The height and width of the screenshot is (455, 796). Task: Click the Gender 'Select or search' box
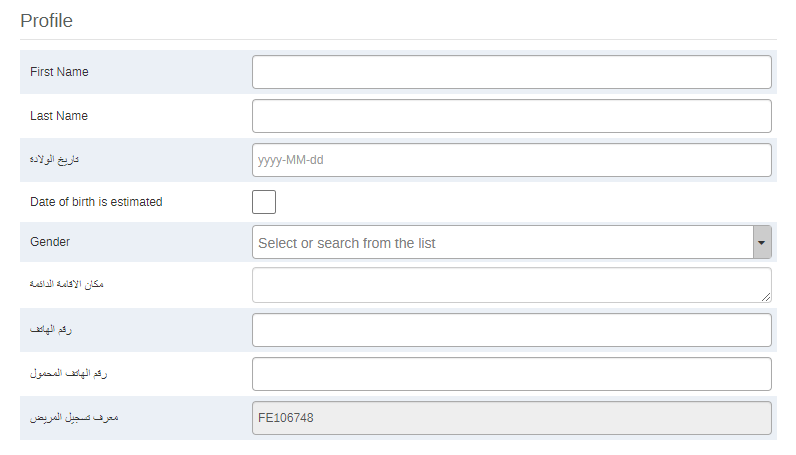(502, 243)
